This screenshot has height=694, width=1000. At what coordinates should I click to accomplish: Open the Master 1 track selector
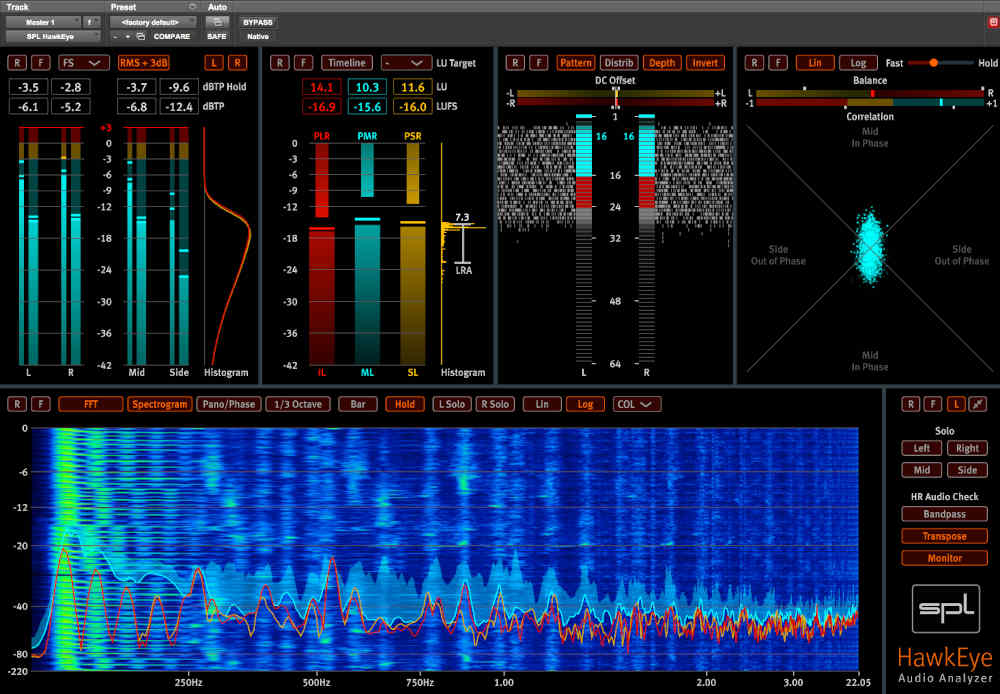41,21
